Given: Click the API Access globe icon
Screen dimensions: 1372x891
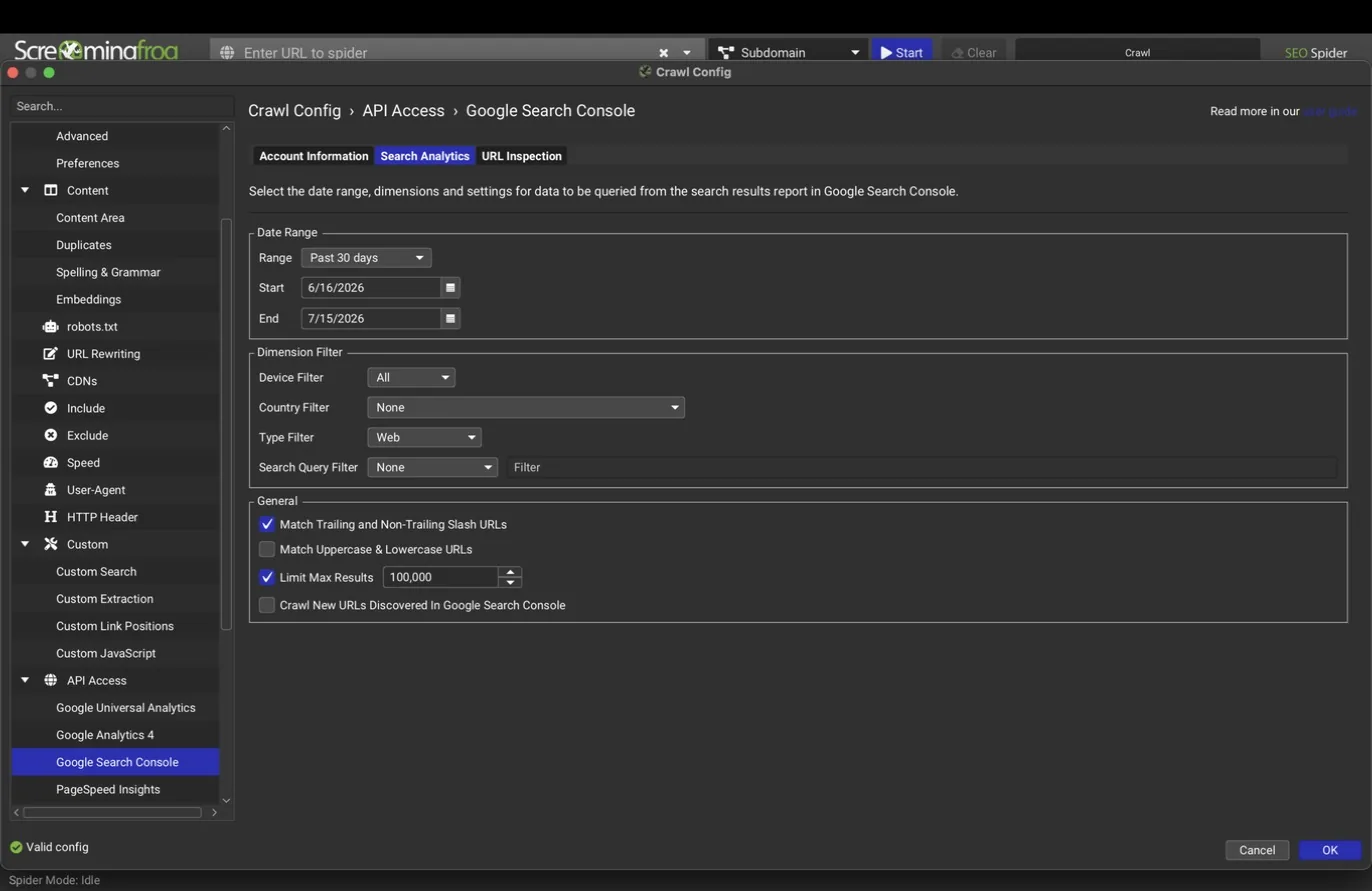Looking at the screenshot, I should (x=51, y=680).
